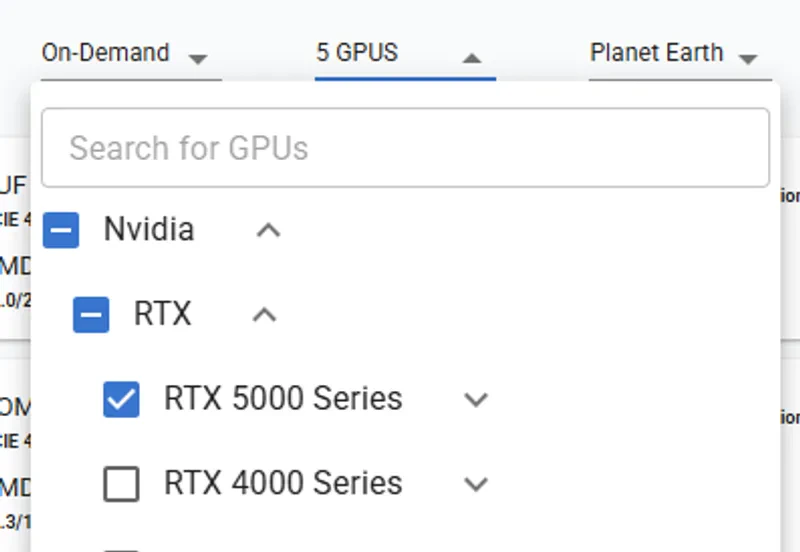The image size is (800, 552).
Task: Click the RTX 4000 Series label
Action: pos(283,483)
